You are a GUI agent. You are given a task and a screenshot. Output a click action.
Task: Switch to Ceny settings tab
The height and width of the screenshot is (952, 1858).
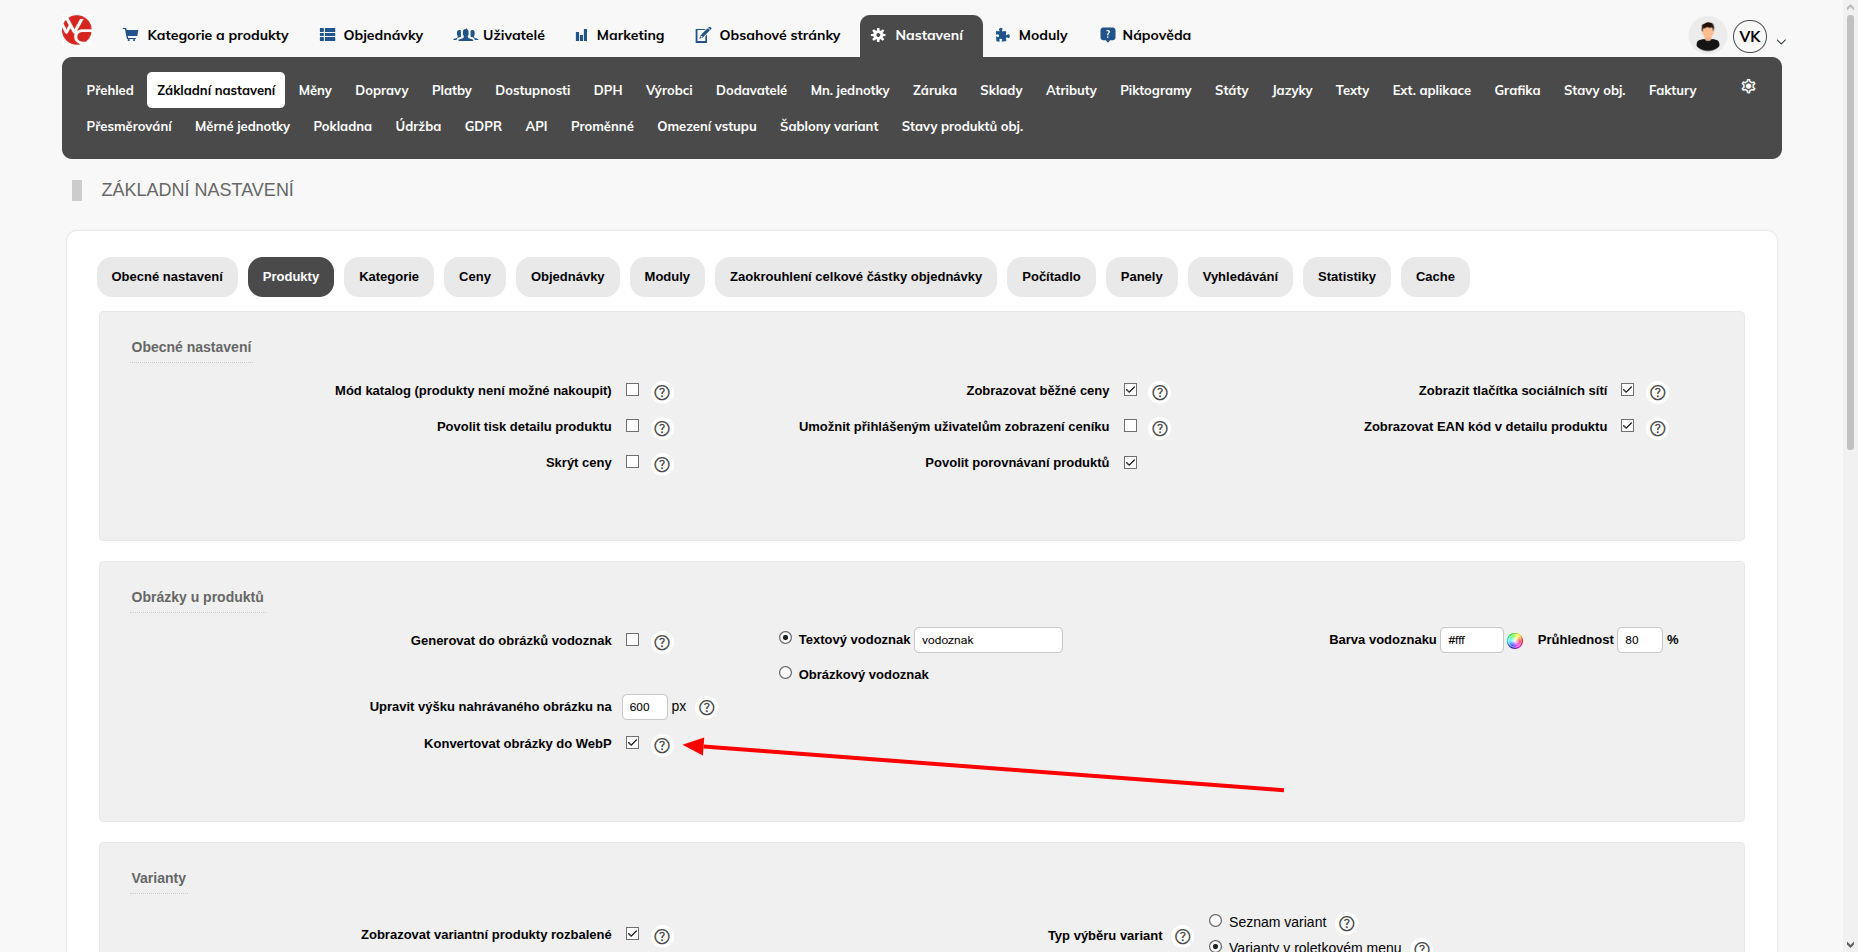click(475, 277)
